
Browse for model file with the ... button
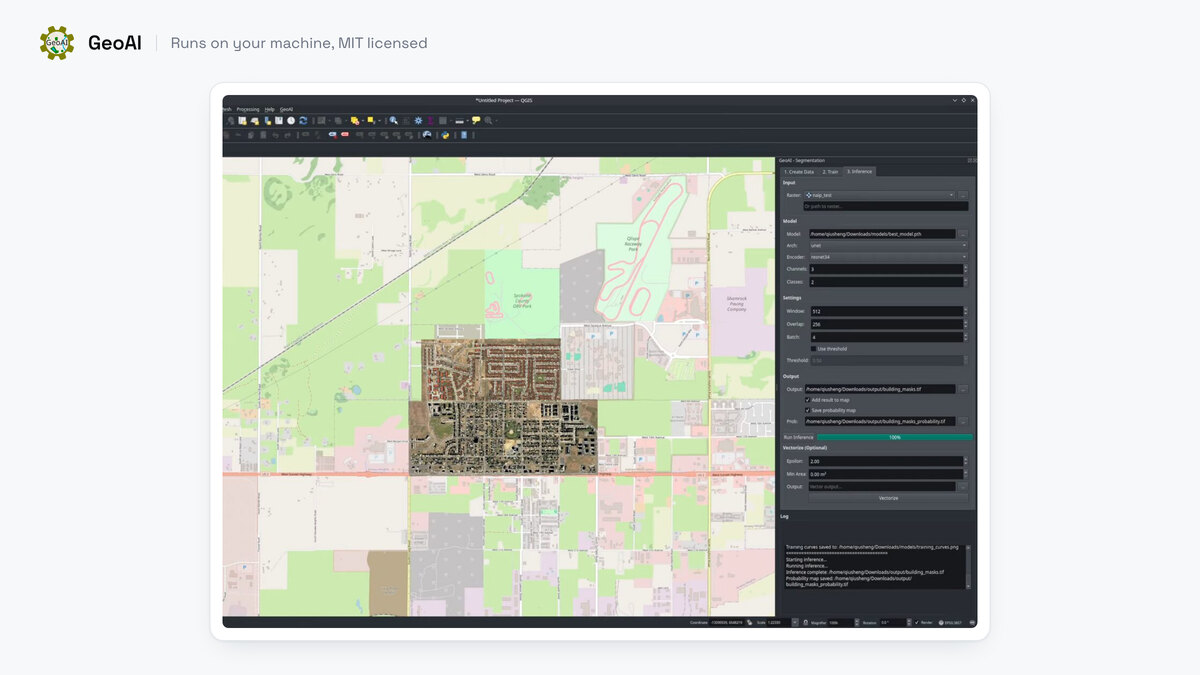[x=963, y=233]
